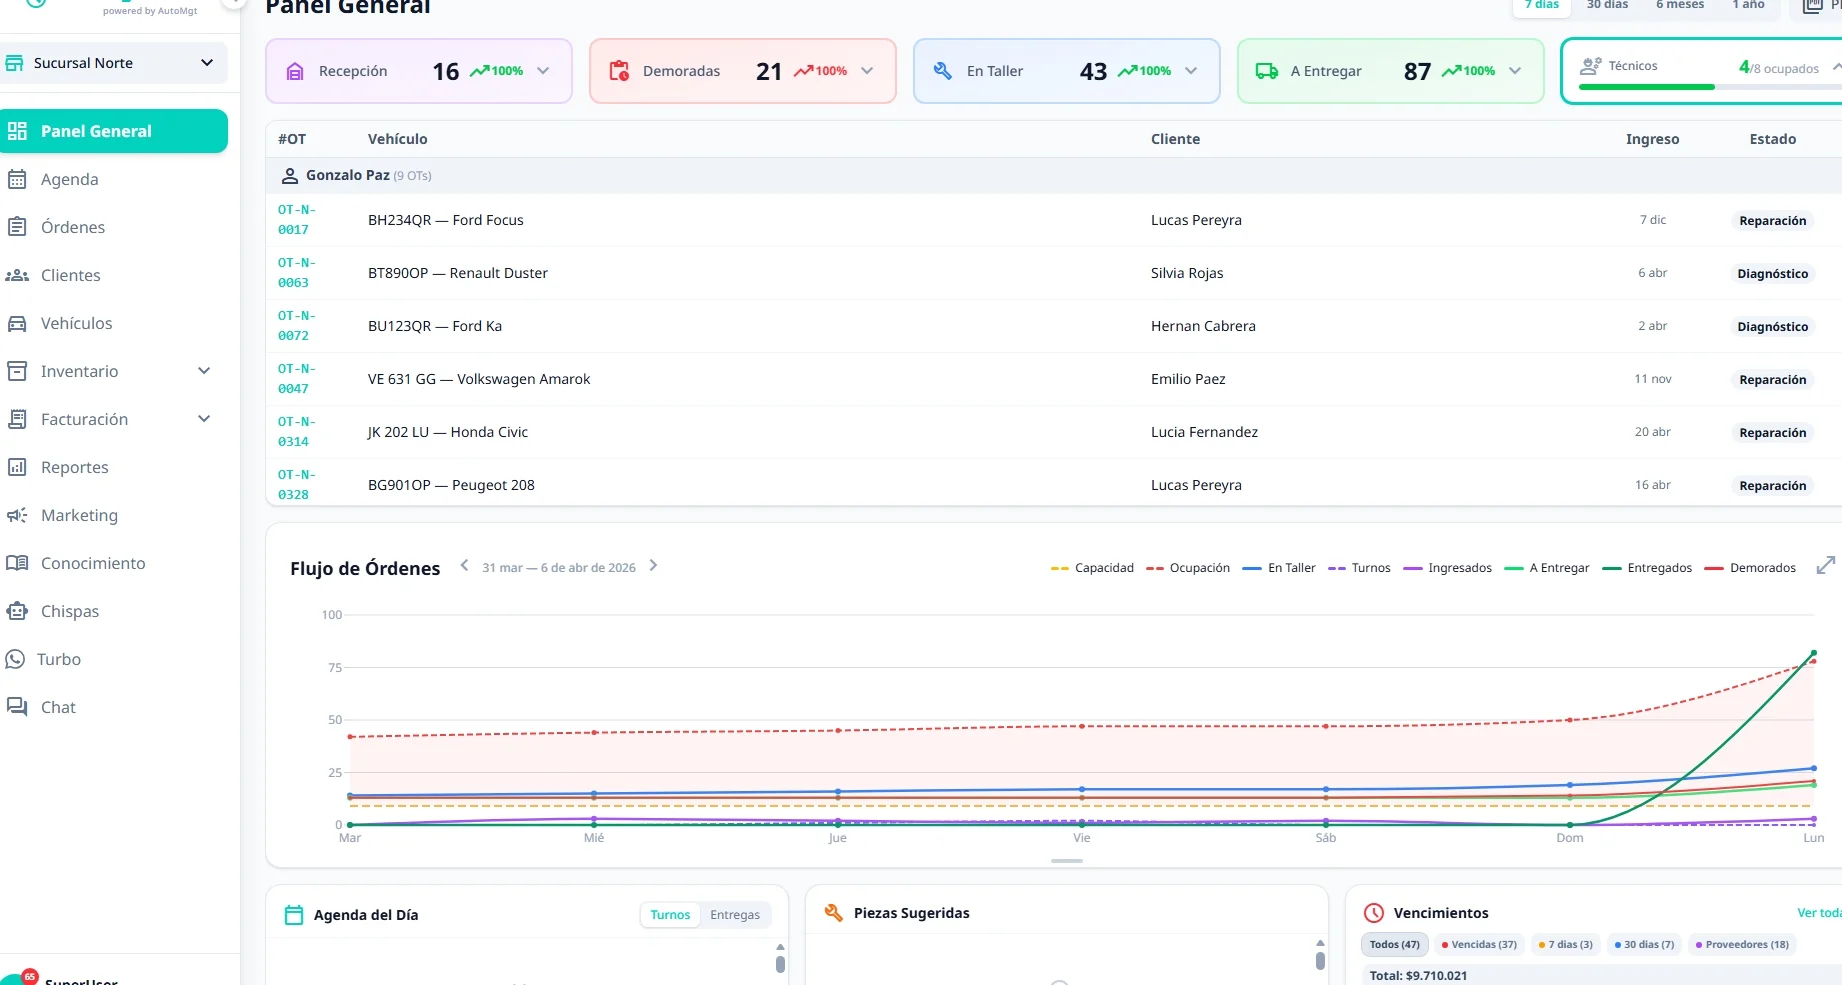Open the Agenda calendar icon in sidebar
Image resolution: width=1842 pixels, height=985 pixels.
(x=17, y=179)
